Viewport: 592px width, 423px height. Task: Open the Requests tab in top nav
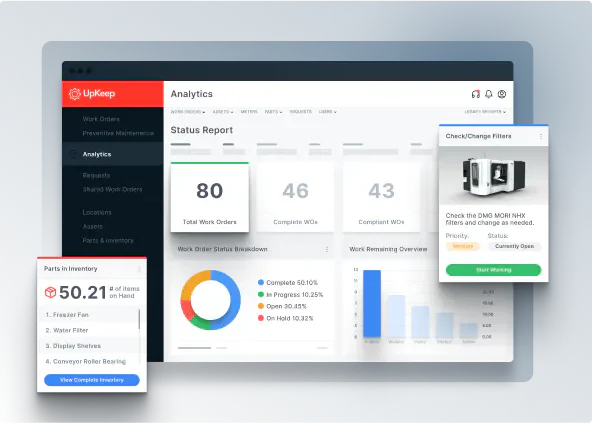tap(301, 112)
